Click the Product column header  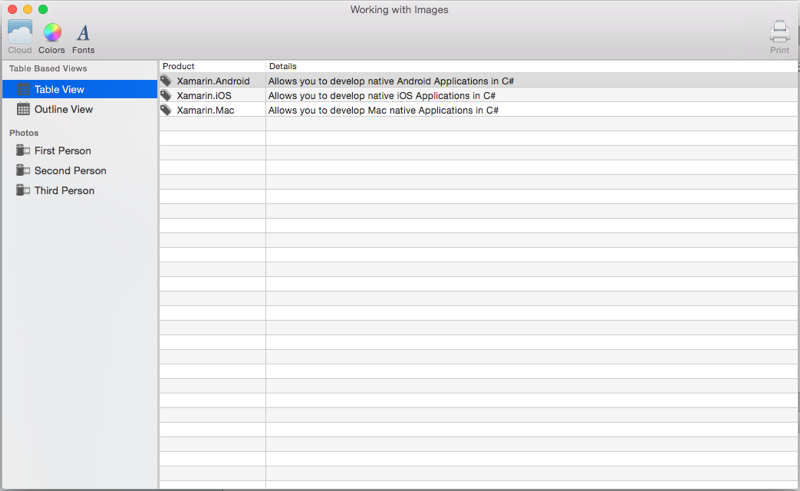click(179, 66)
